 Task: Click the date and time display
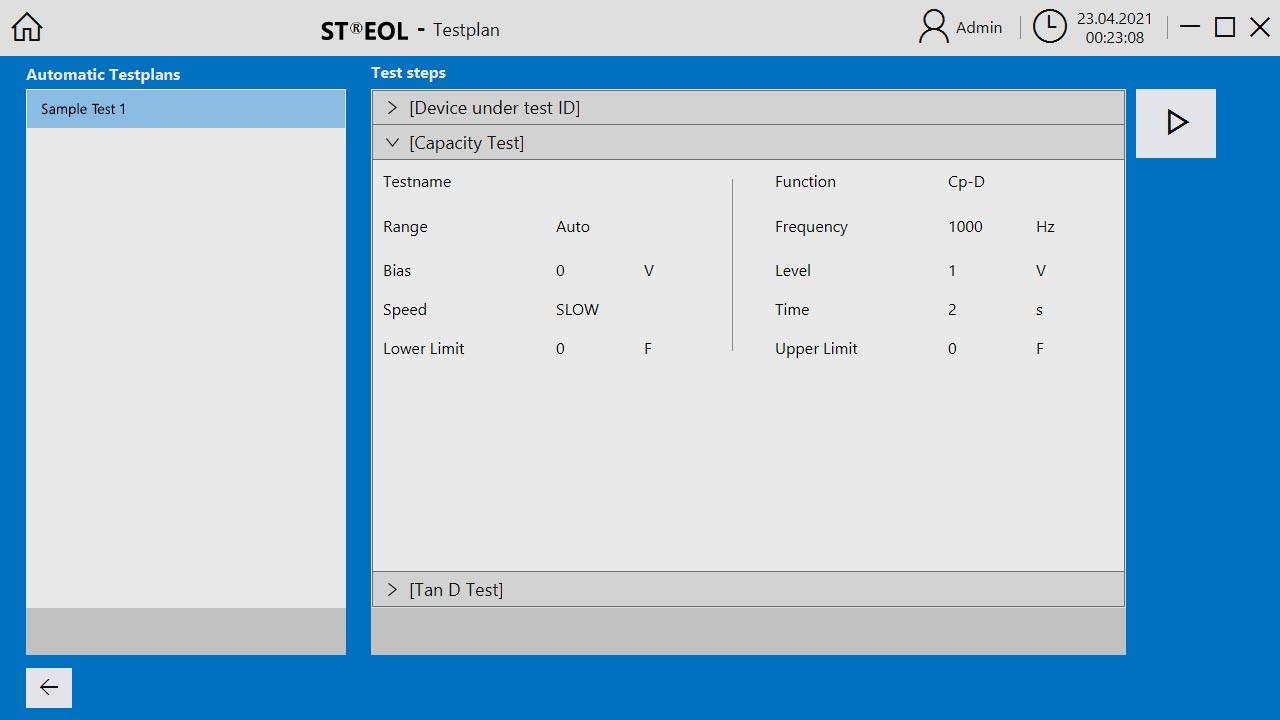coord(1114,28)
